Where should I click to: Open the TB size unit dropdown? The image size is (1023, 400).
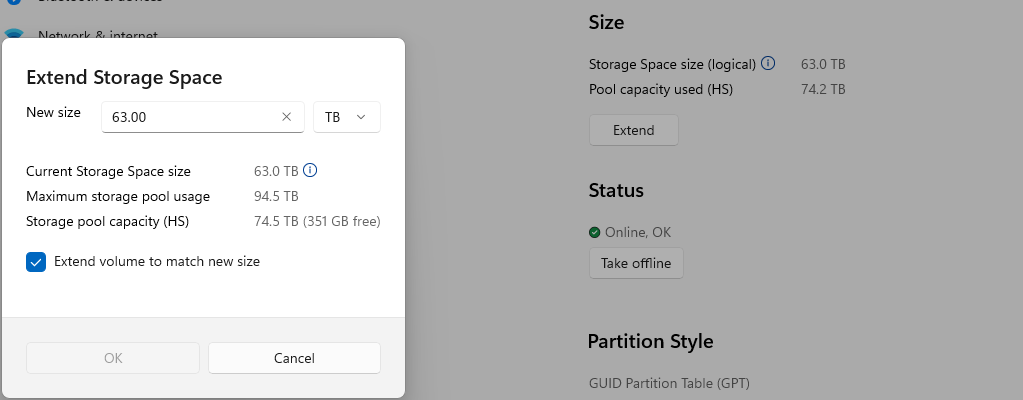346,117
